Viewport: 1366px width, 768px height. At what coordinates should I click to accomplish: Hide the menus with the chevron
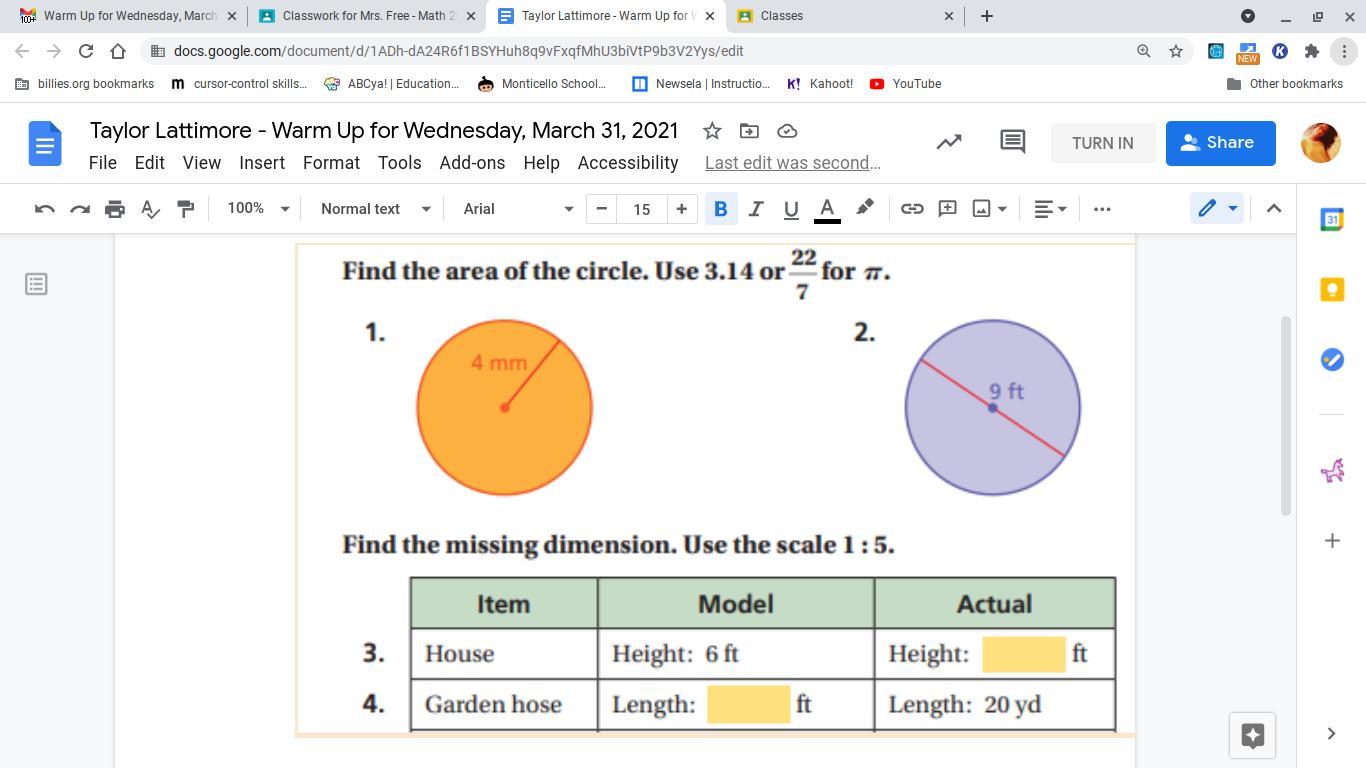tap(1274, 209)
